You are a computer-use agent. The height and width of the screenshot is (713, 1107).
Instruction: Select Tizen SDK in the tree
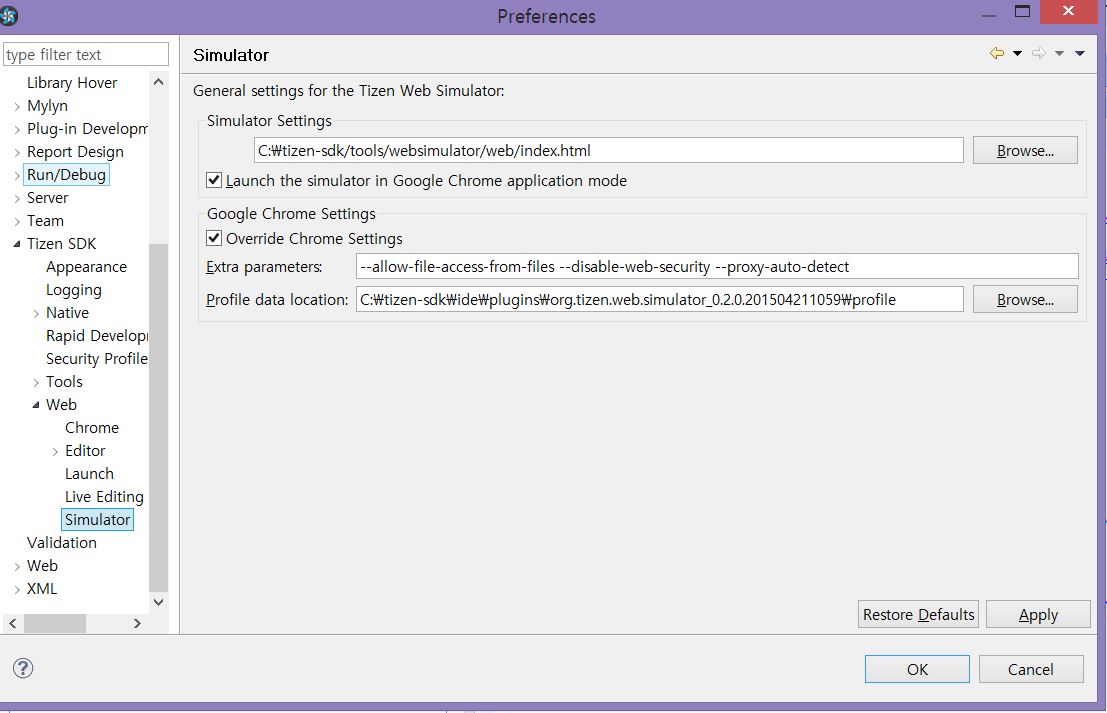tap(61, 244)
